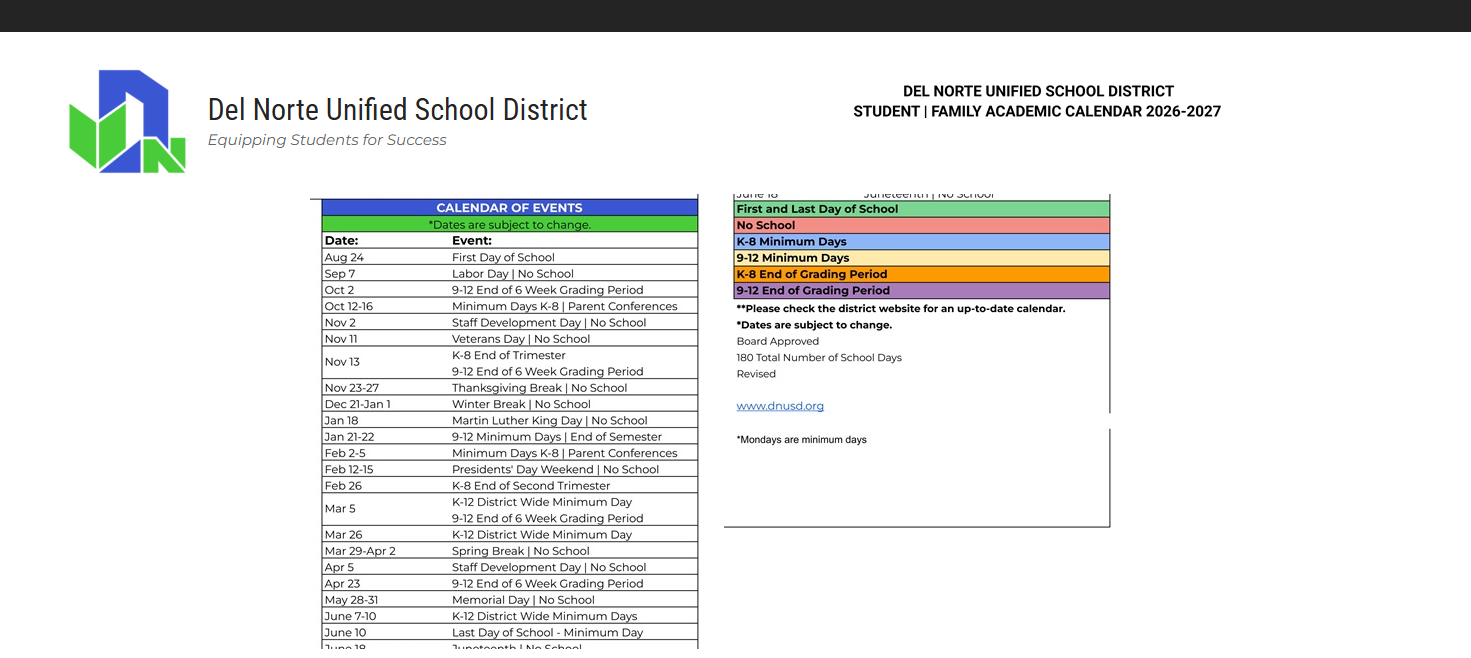Viewport: 1471px width, 658px height.
Task: Select the blue 'K-8 Minimum Days' legend swatch
Action: pos(921,242)
